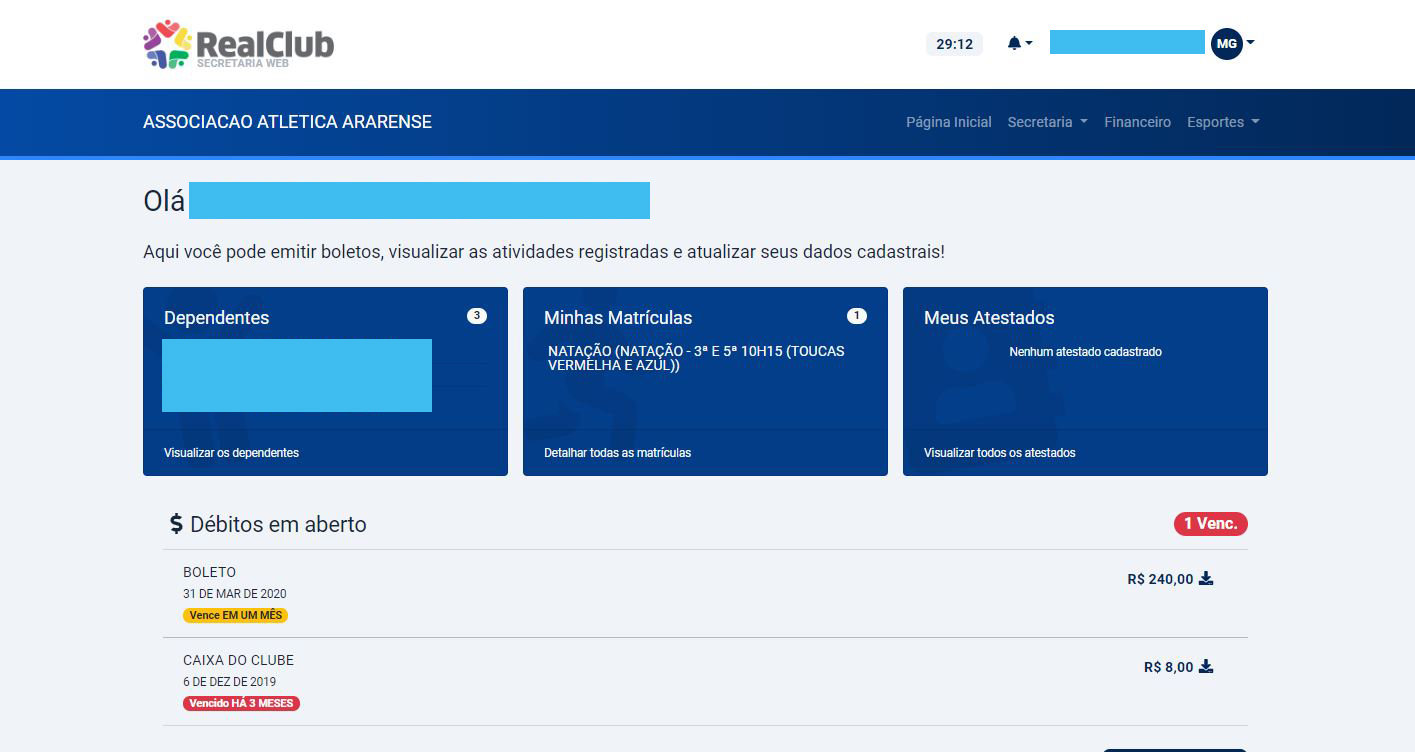The height and width of the screenshot is (752, 1415).
Task: Expand the Esportes dropdown menu
Action: click(1222, 122)
